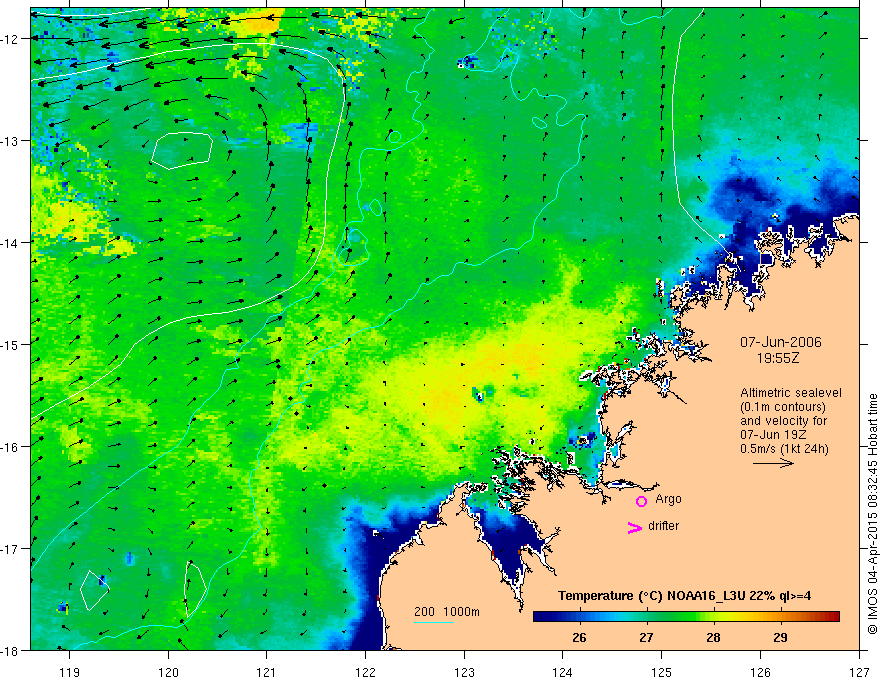Click longitude axis label 125
This screenshot has height=680, width=880.
[662, 672]
